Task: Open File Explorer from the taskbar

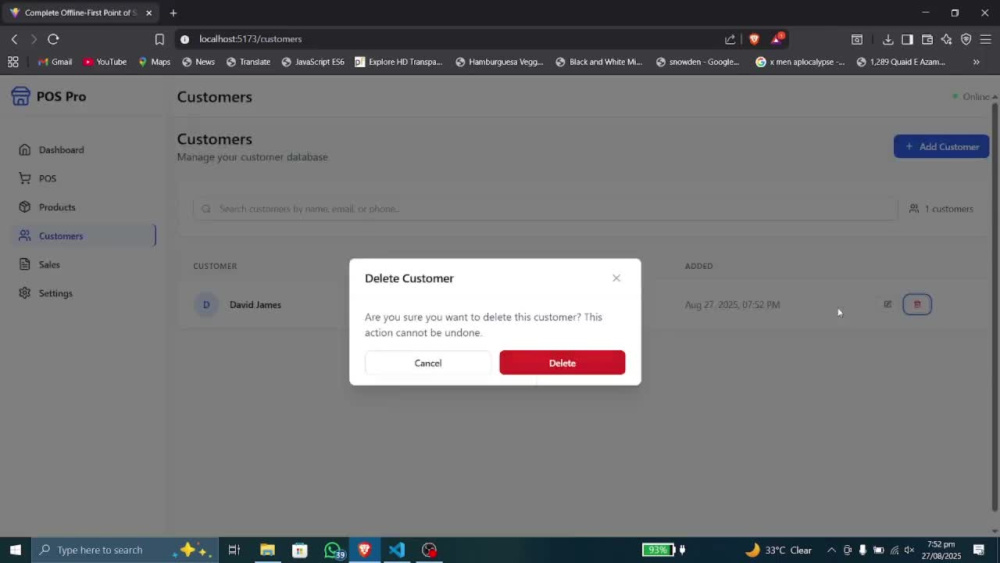Action: 267,550
